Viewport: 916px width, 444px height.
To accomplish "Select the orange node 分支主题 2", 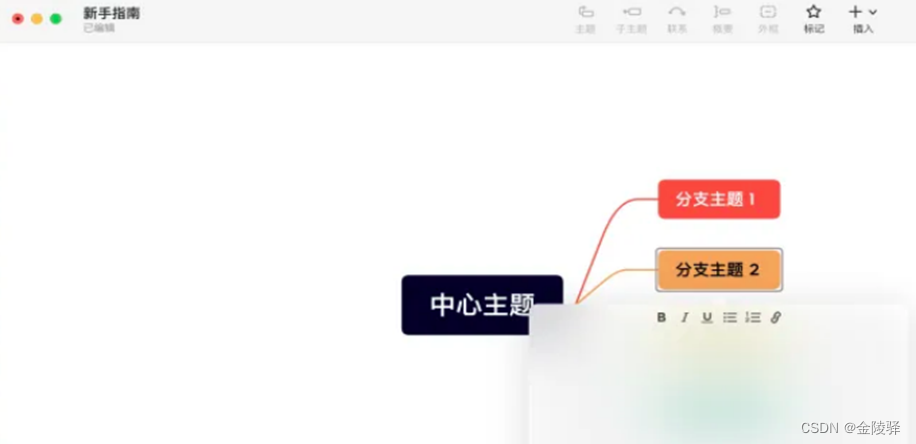I will (719, 270).
